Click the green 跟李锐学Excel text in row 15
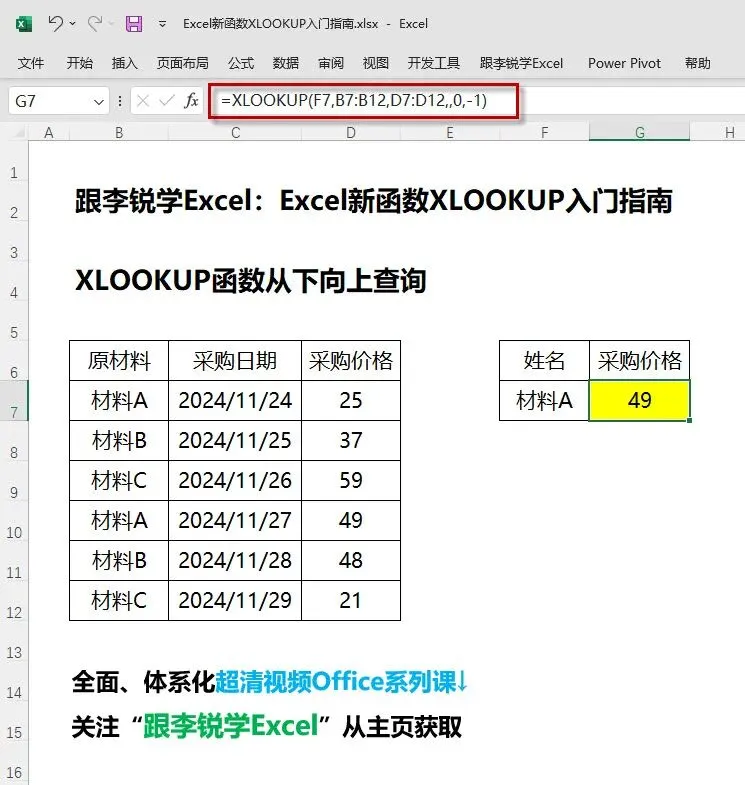Screen dimensions: 745x785 (231, 726)
